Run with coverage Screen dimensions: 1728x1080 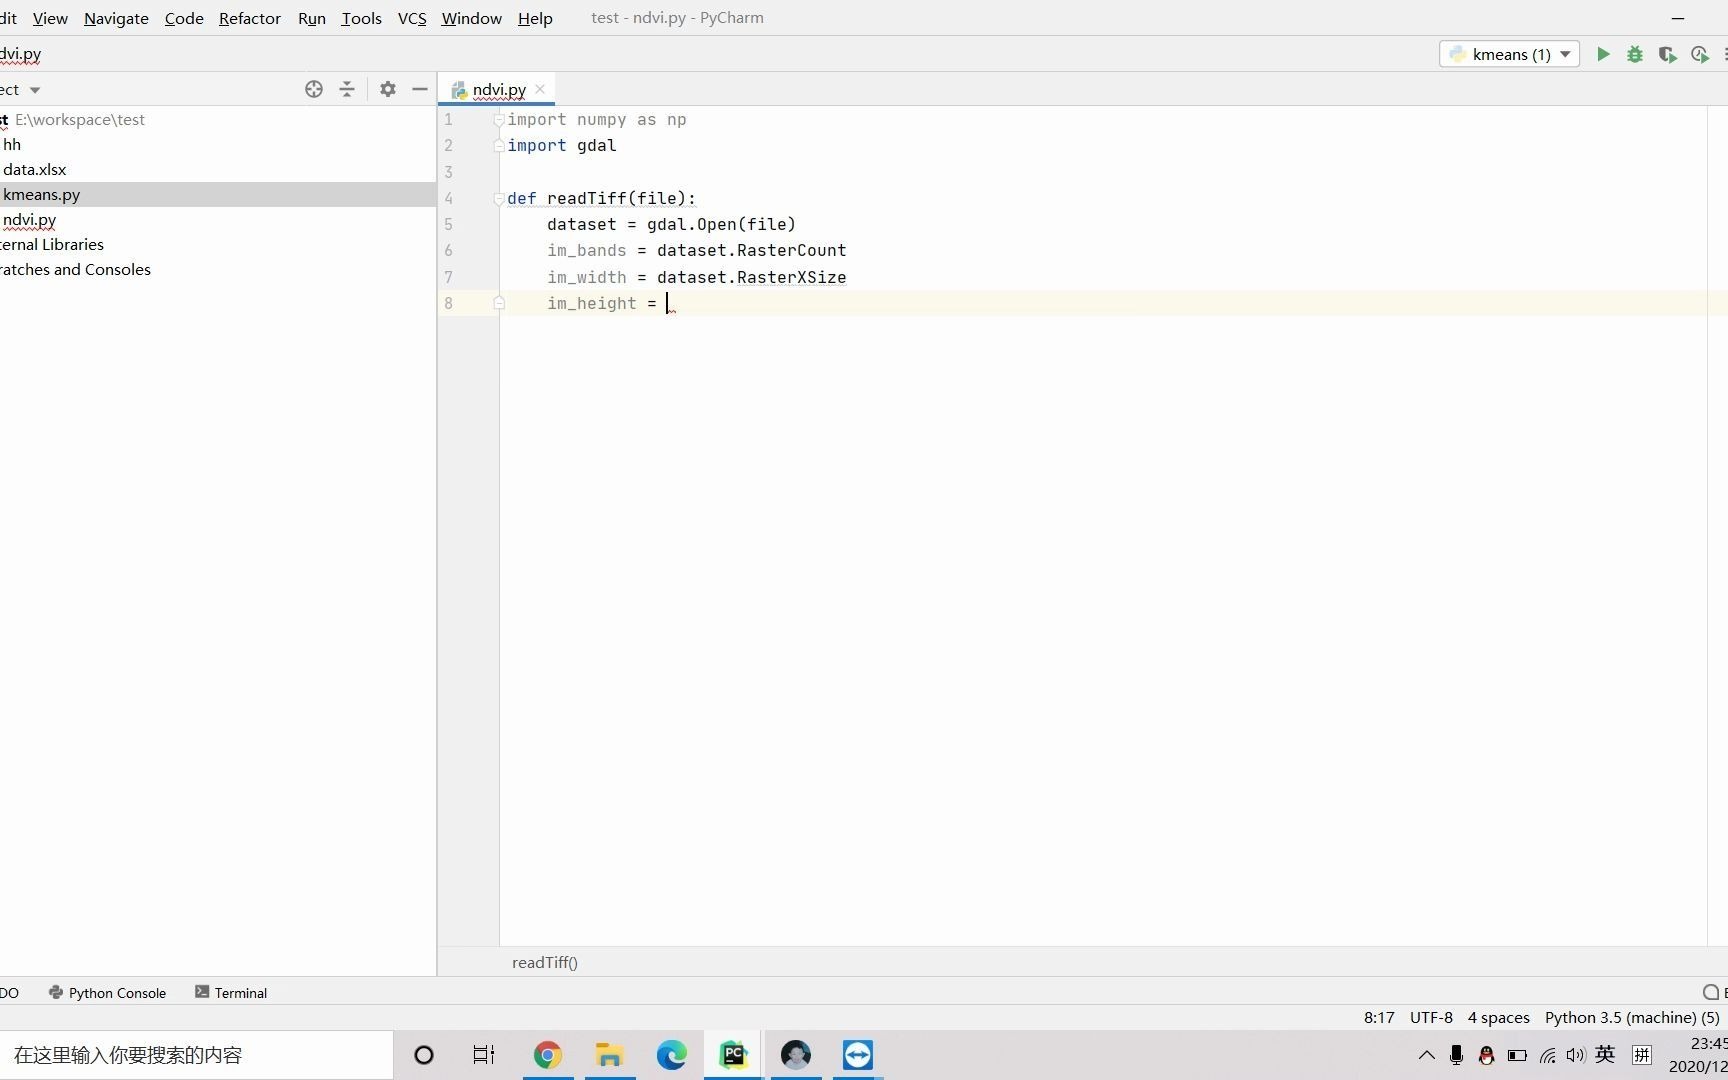(1668, 54)
